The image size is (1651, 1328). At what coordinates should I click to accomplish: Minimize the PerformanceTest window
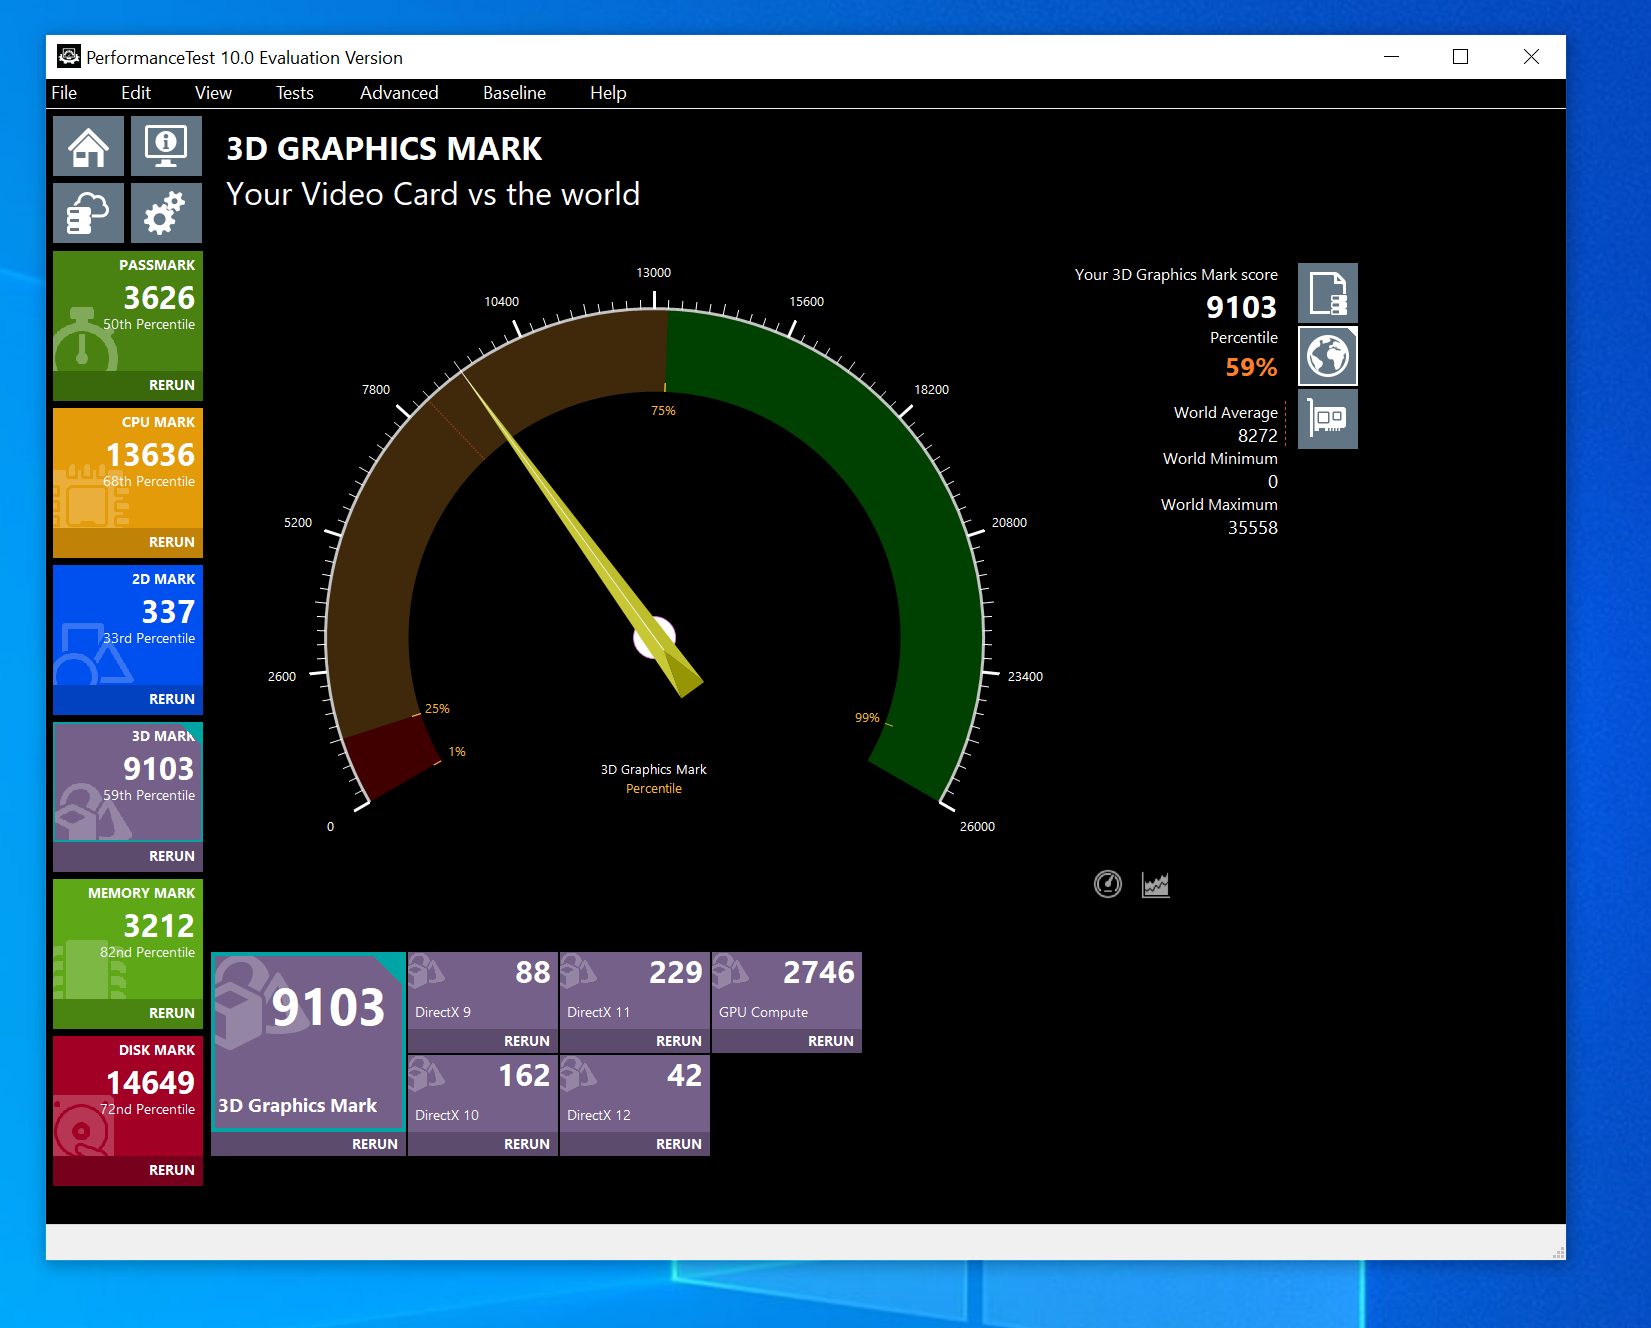coord(1391,57)
